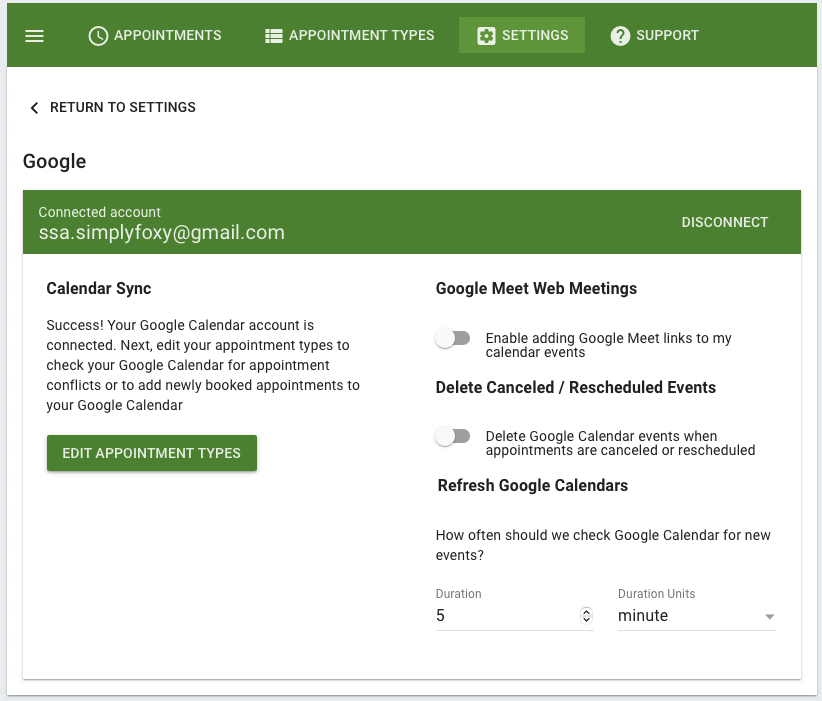This screenshot has height=701, width=822.
Task: Click the Duration stepper arrows
Action: coord(586,615)
